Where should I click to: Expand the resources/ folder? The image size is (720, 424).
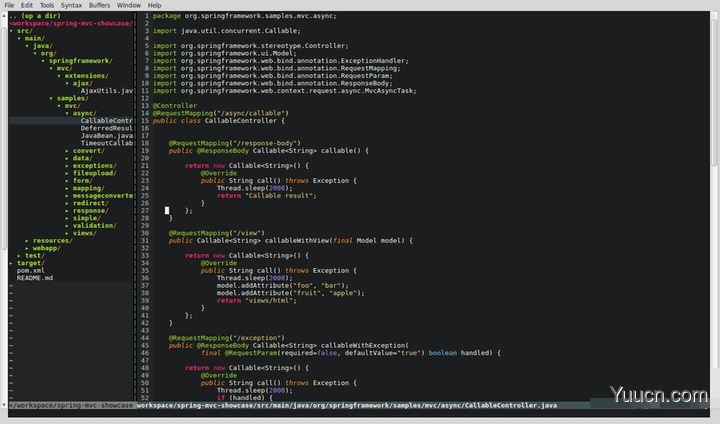coord(49,241)
